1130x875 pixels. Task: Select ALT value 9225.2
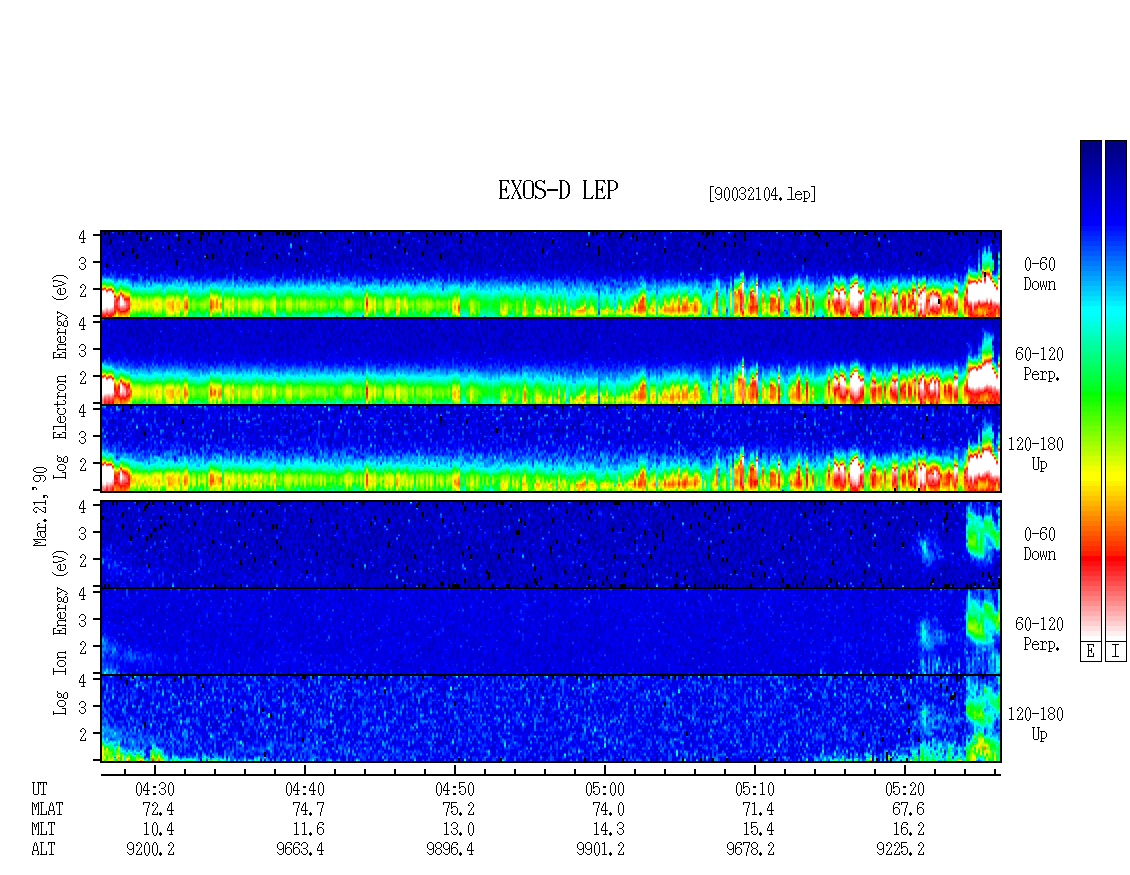(900, 850)
